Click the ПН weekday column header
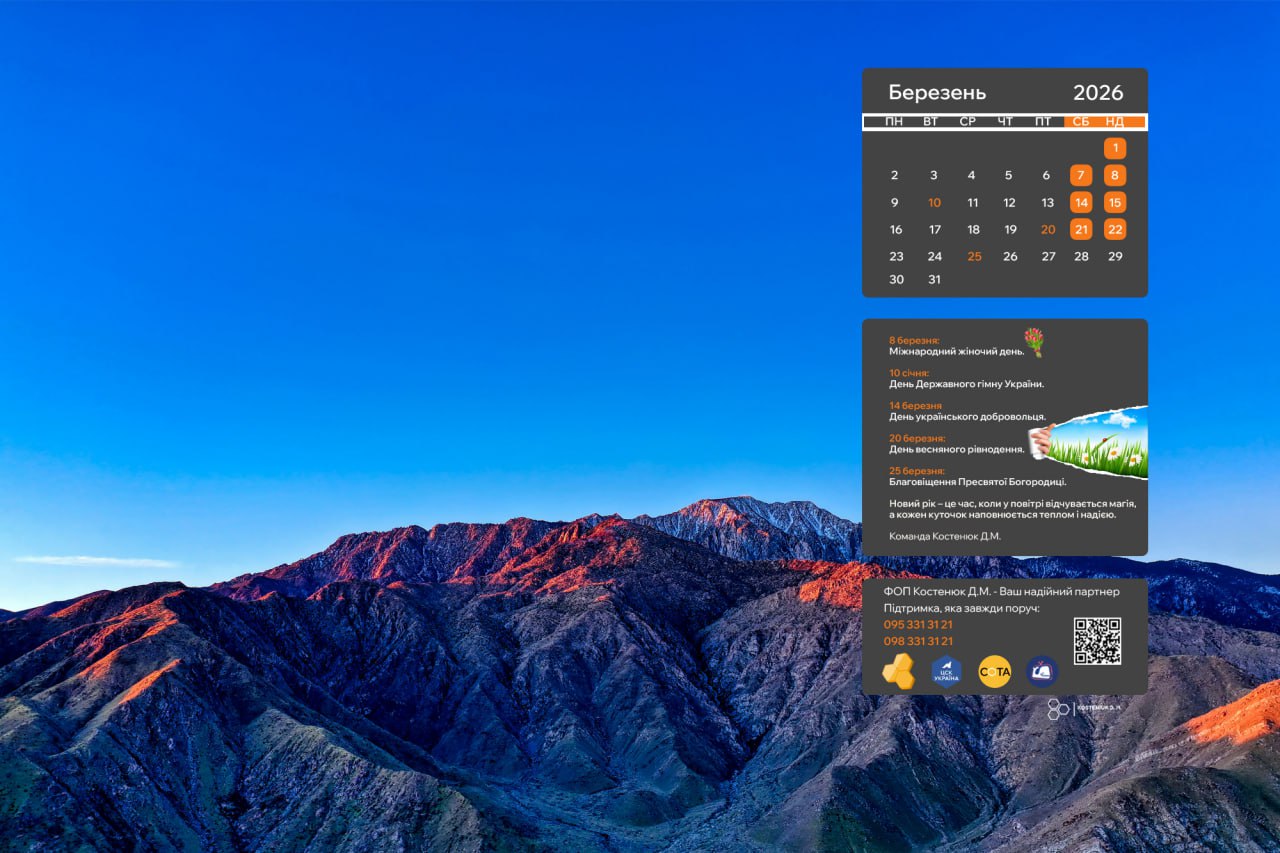The image size is (1280, 853). pos(894,122)
